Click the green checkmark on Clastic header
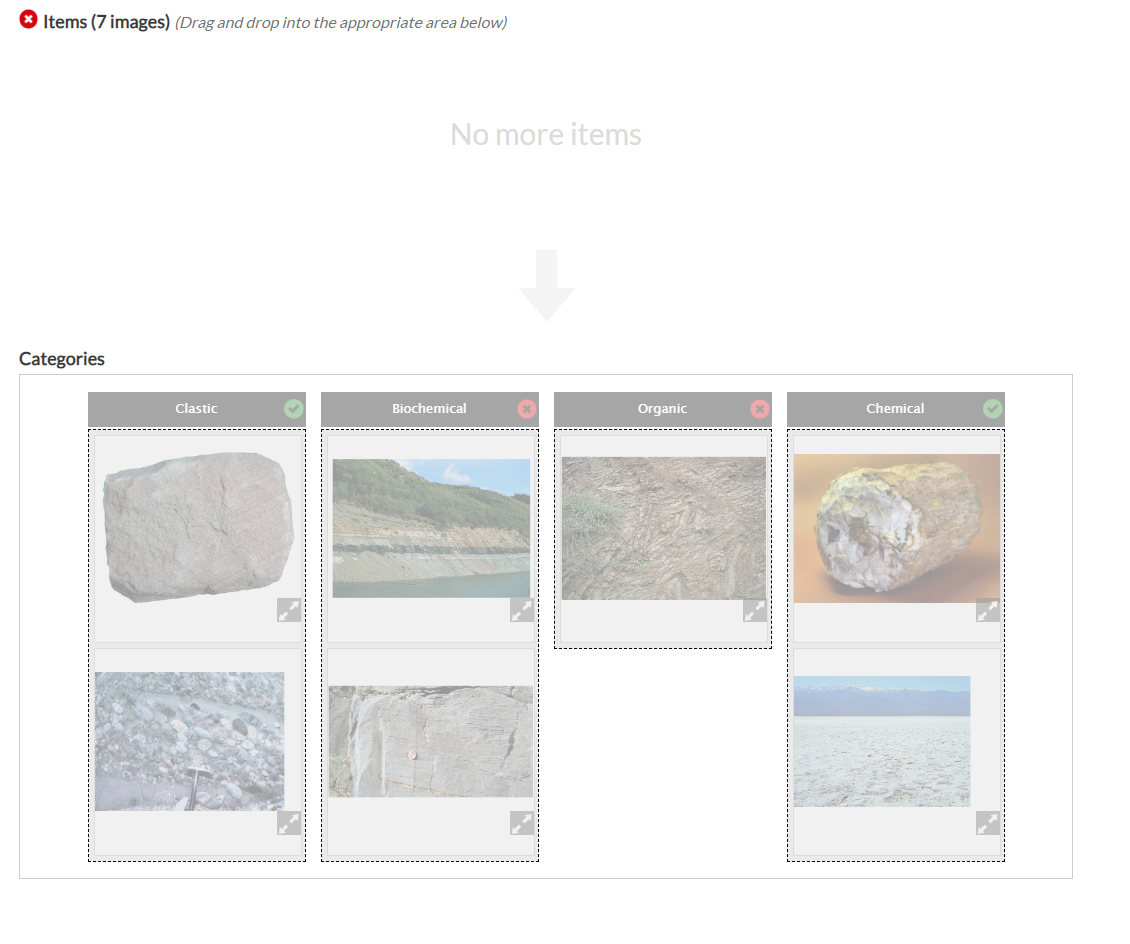Image resolution: width=1130 pixels, height=944 pixels. point(293,409)
